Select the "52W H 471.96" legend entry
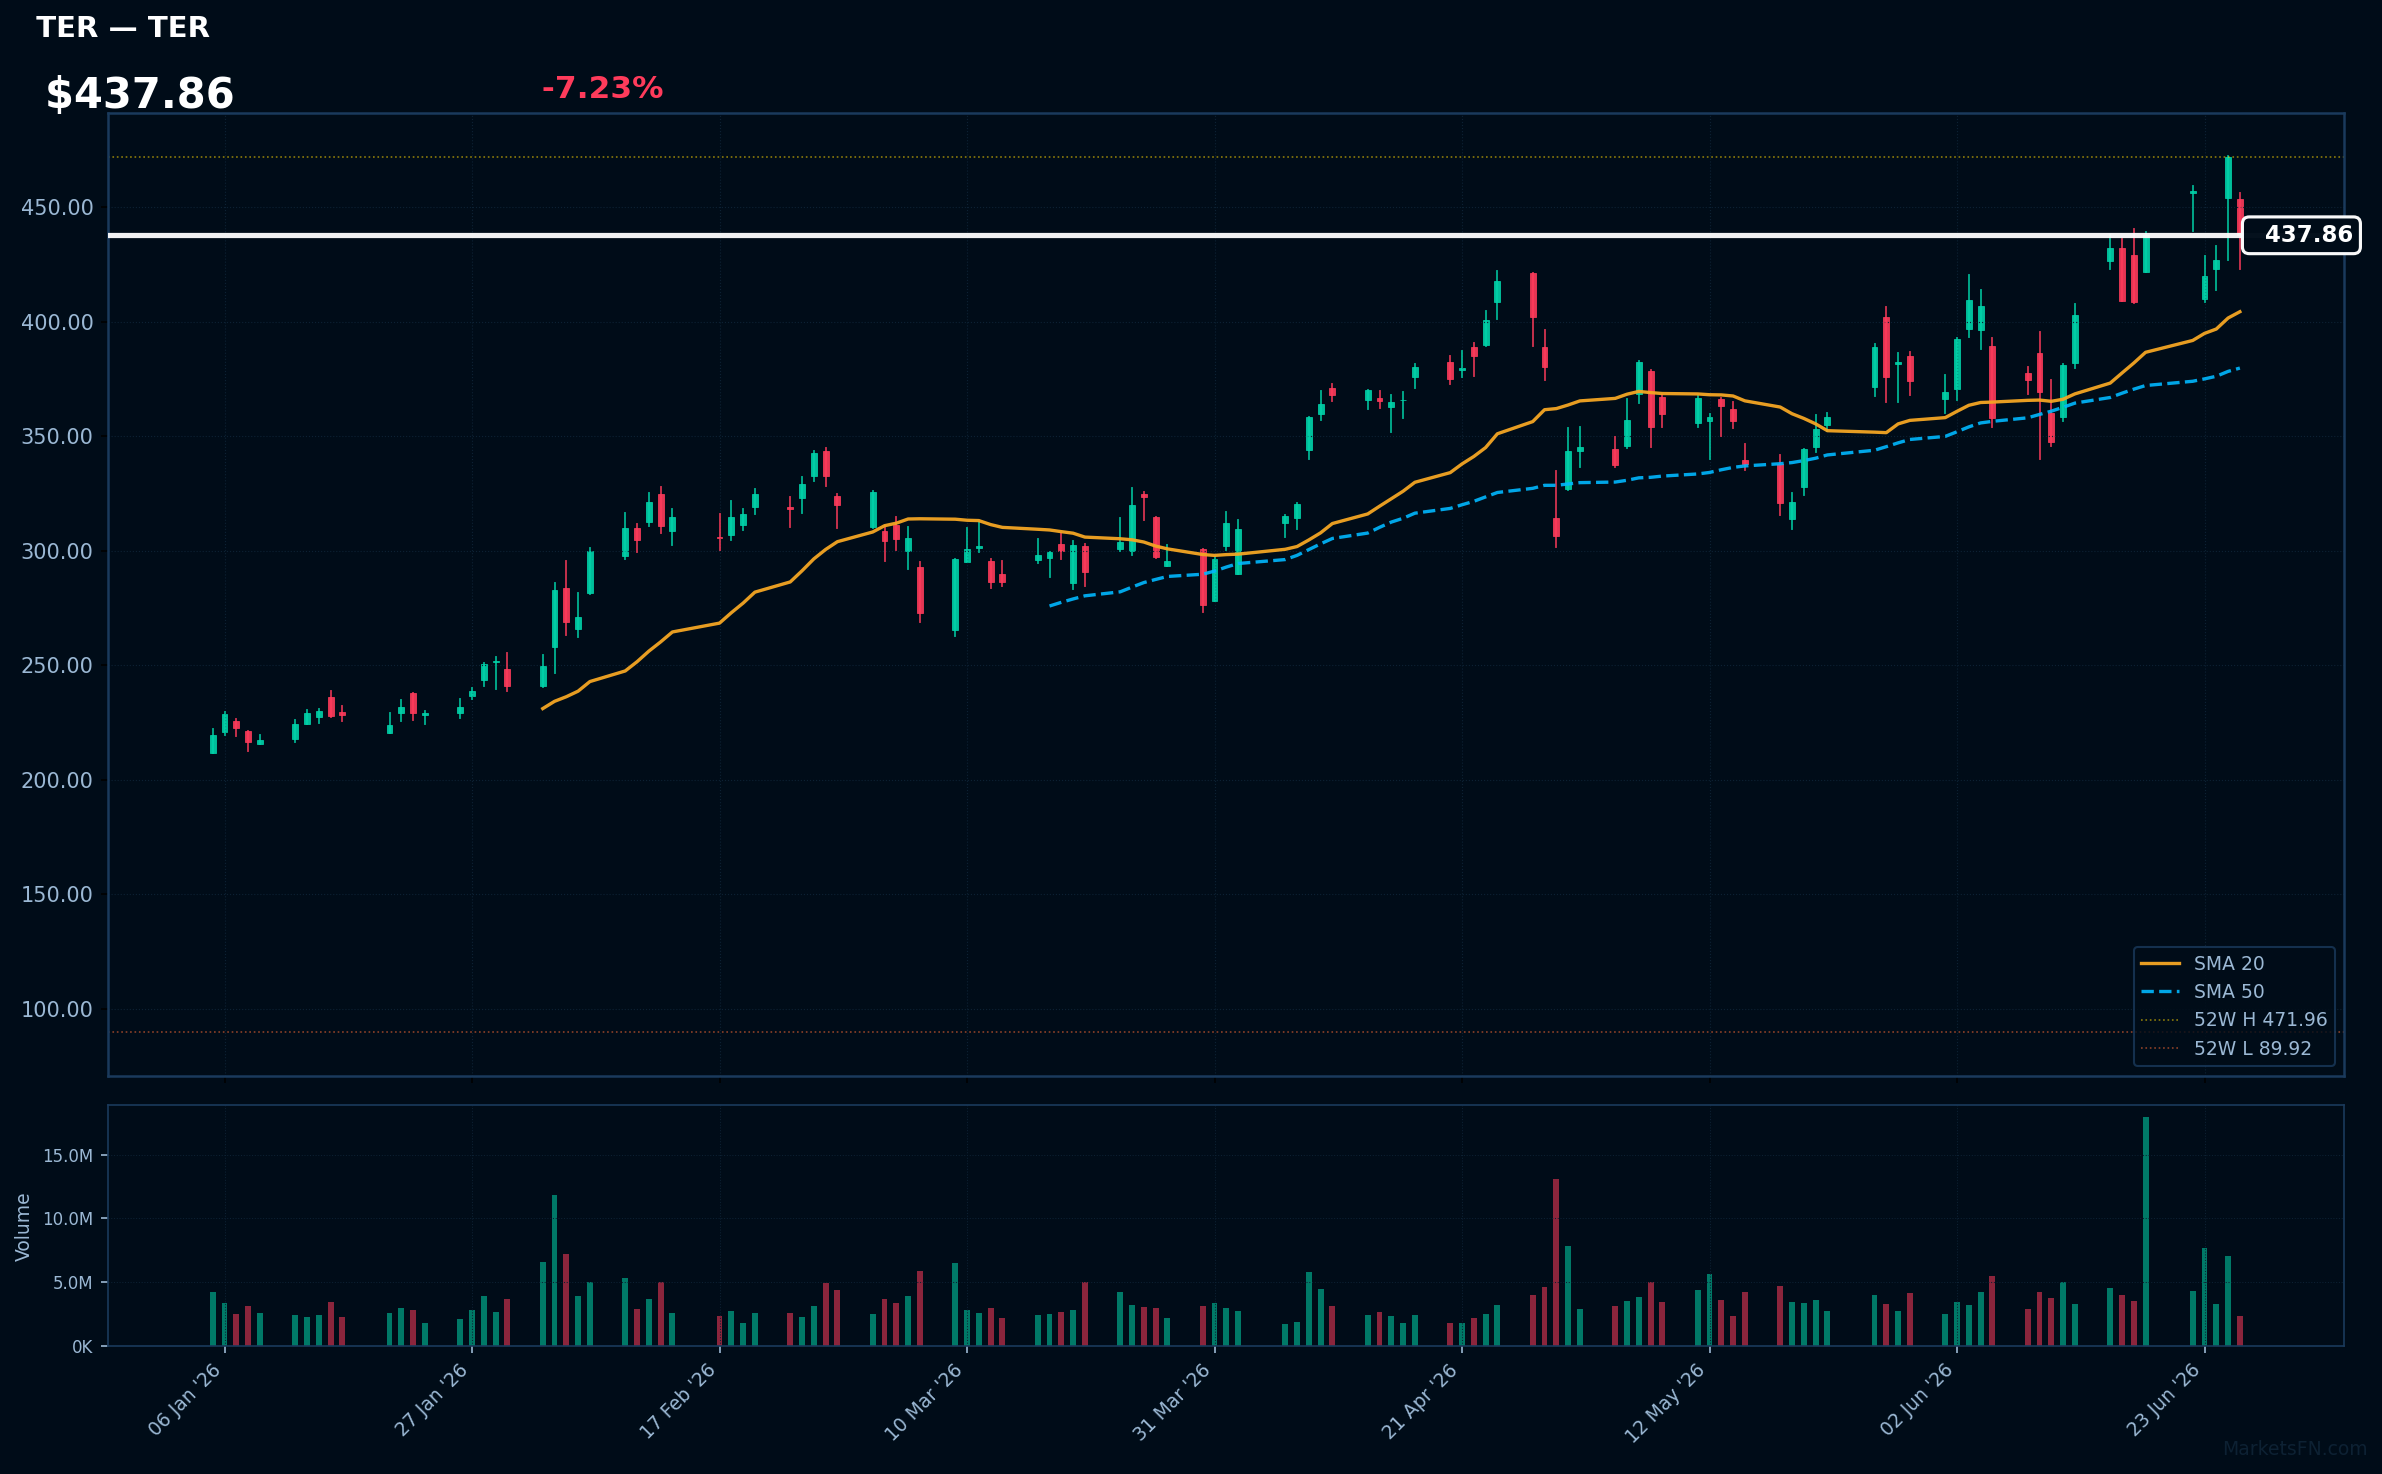 click(2234, 1020)
